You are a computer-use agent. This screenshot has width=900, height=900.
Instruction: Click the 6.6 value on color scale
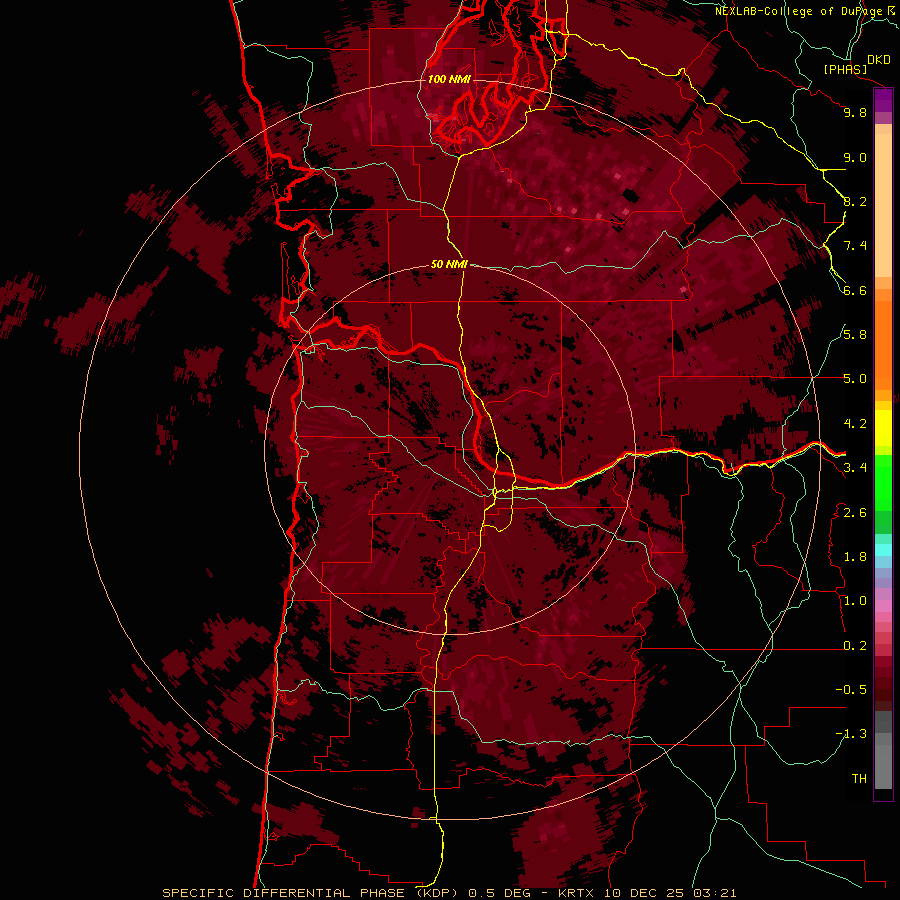pos(855,290)
